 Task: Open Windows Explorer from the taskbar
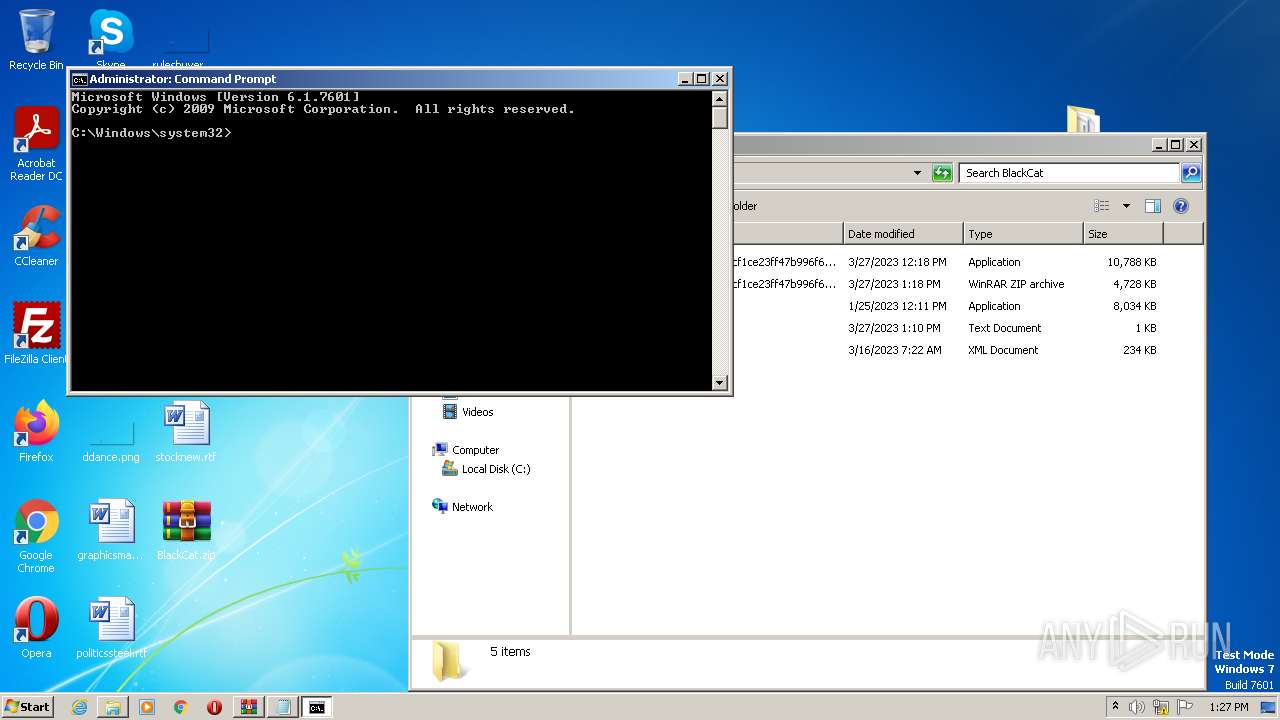pyautogui.click(x=113, y=707)
